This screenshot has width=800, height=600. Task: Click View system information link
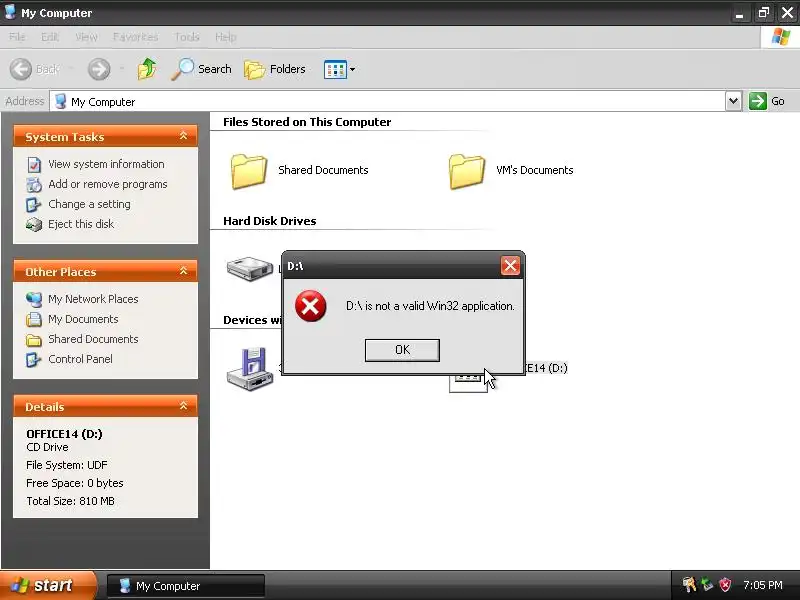pyautogui.click(x=106, y=164)
